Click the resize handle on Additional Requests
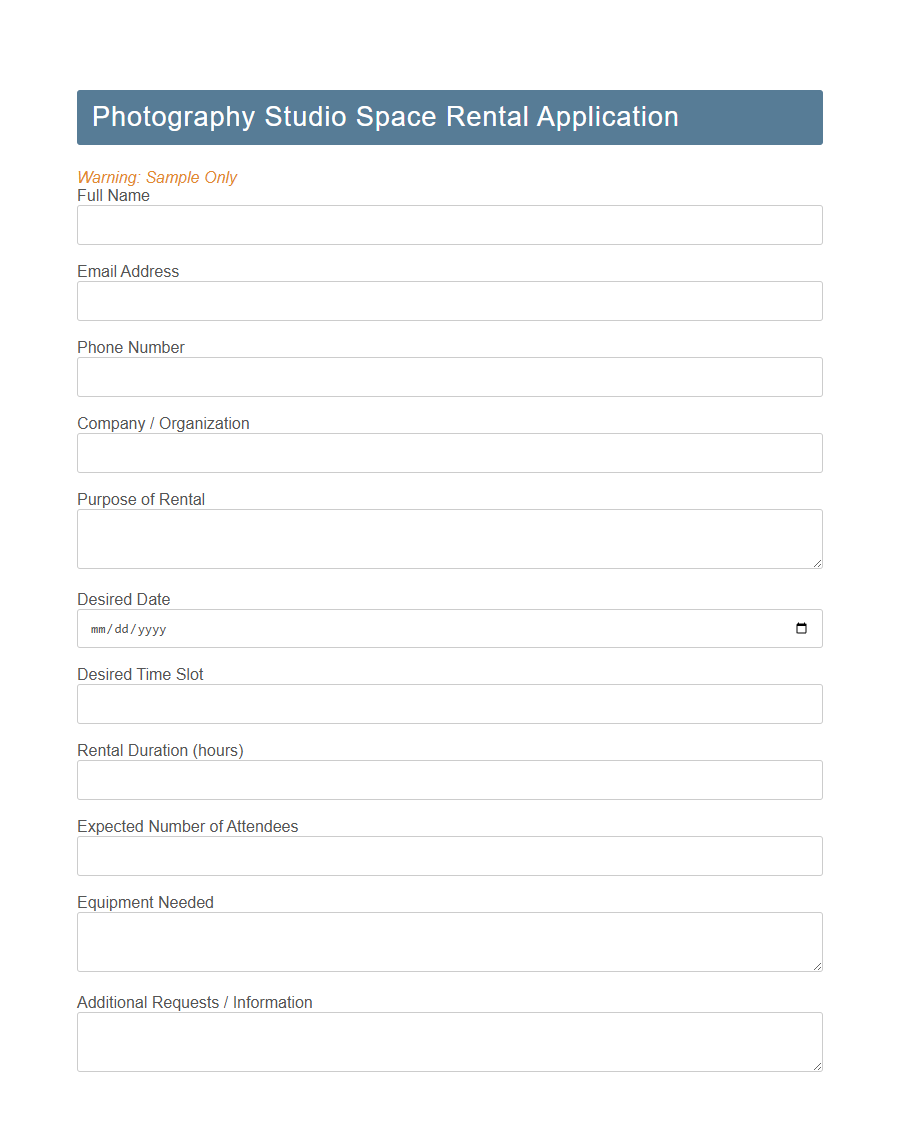Viewport: 900px width, 1148px height. [818, 1067]
